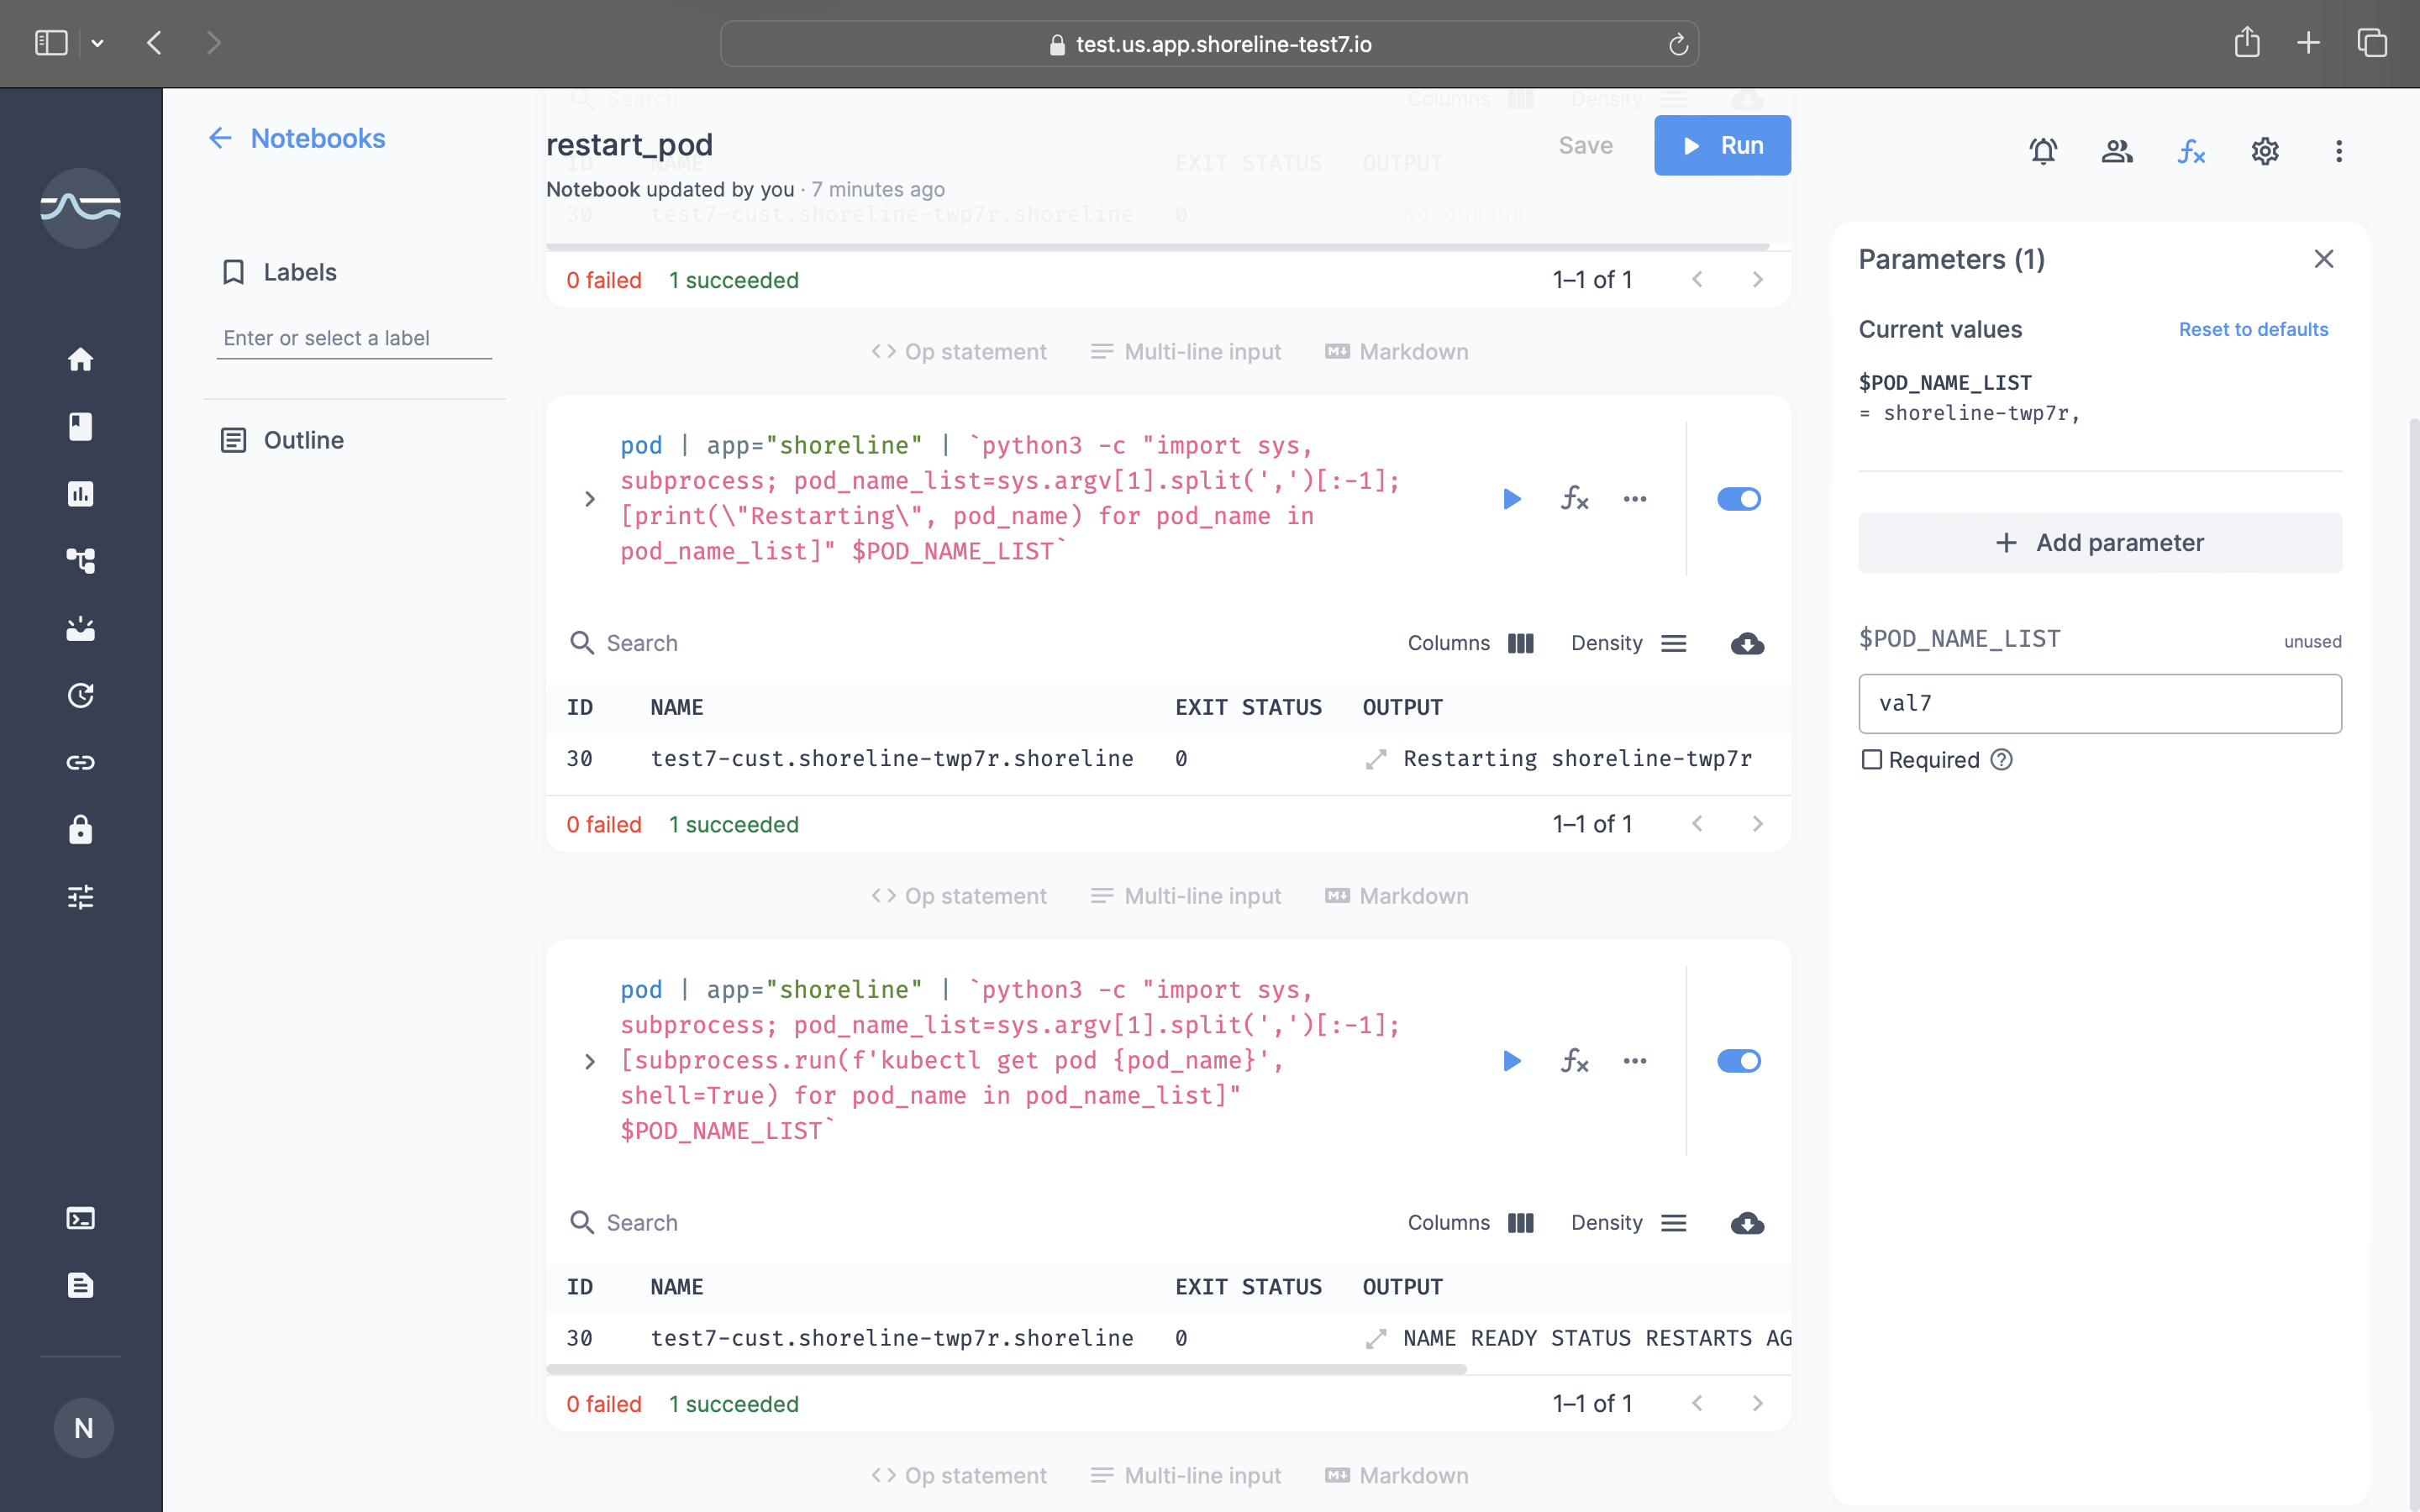Open the vertical three-dot notebook menu

(x=2338, y=151)
